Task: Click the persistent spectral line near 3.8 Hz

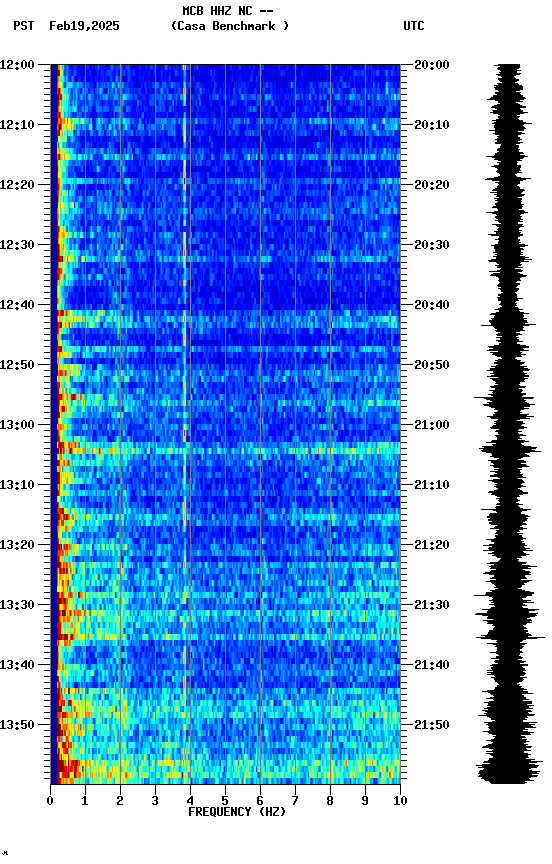Action: point(185,424)
